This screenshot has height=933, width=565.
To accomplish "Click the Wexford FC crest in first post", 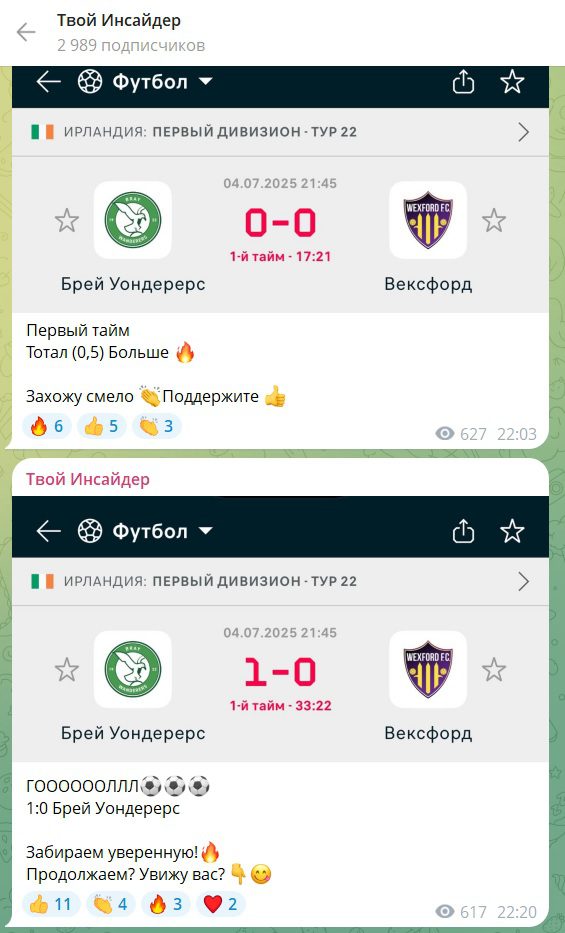I will pos(428,220).
